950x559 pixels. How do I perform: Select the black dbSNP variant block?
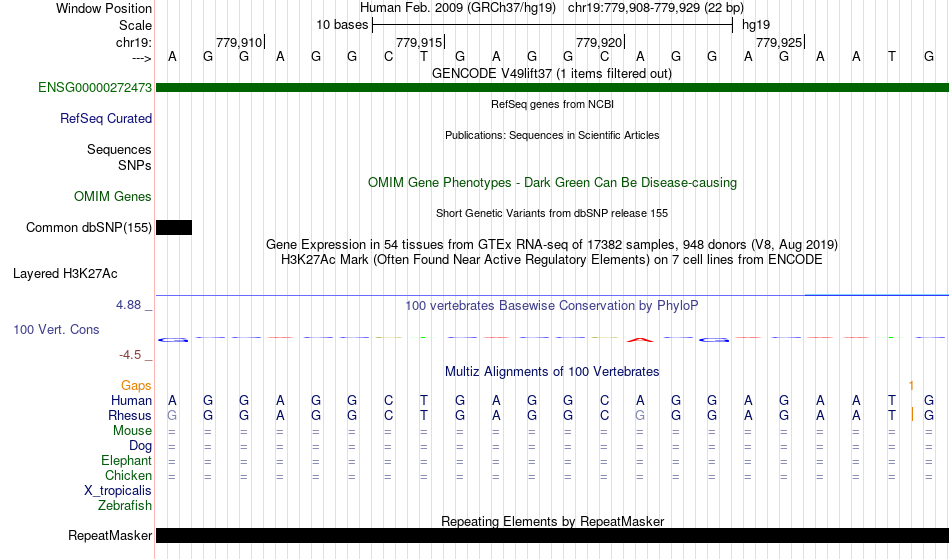pos(174,228)
